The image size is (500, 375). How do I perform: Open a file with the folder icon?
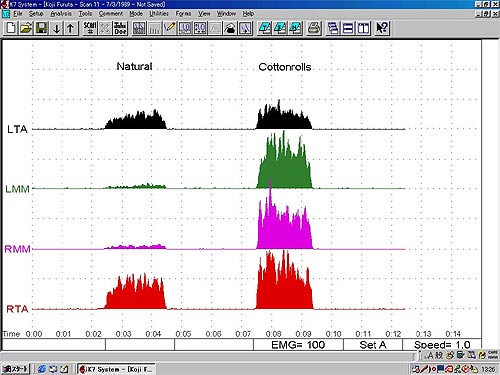[26, 28]
